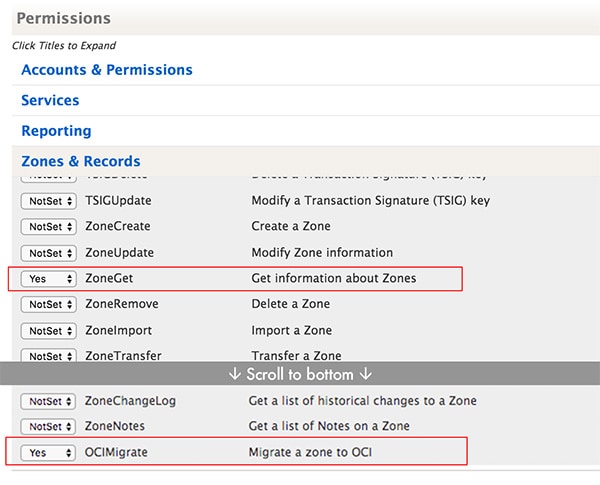Expand the Services section

point(50,100)
